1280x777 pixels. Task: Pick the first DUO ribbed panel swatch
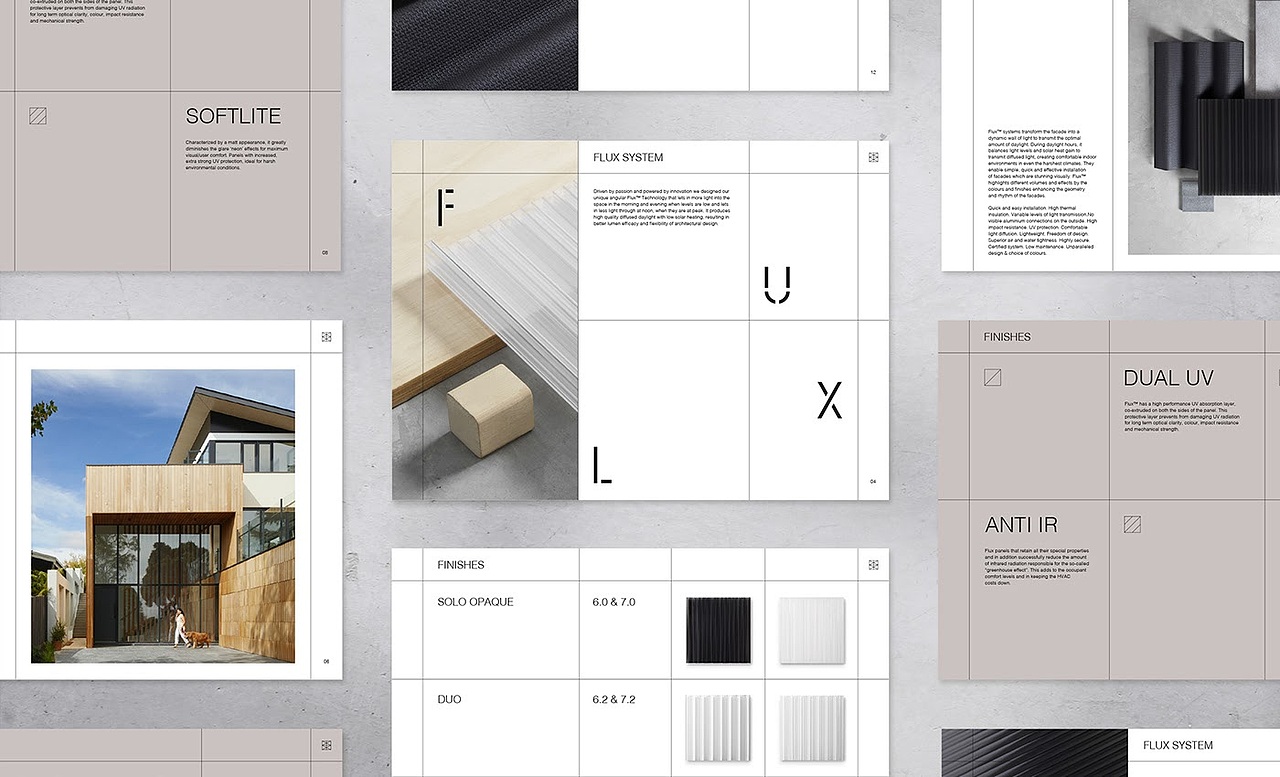pyautogui.click(x=718, y=728)
